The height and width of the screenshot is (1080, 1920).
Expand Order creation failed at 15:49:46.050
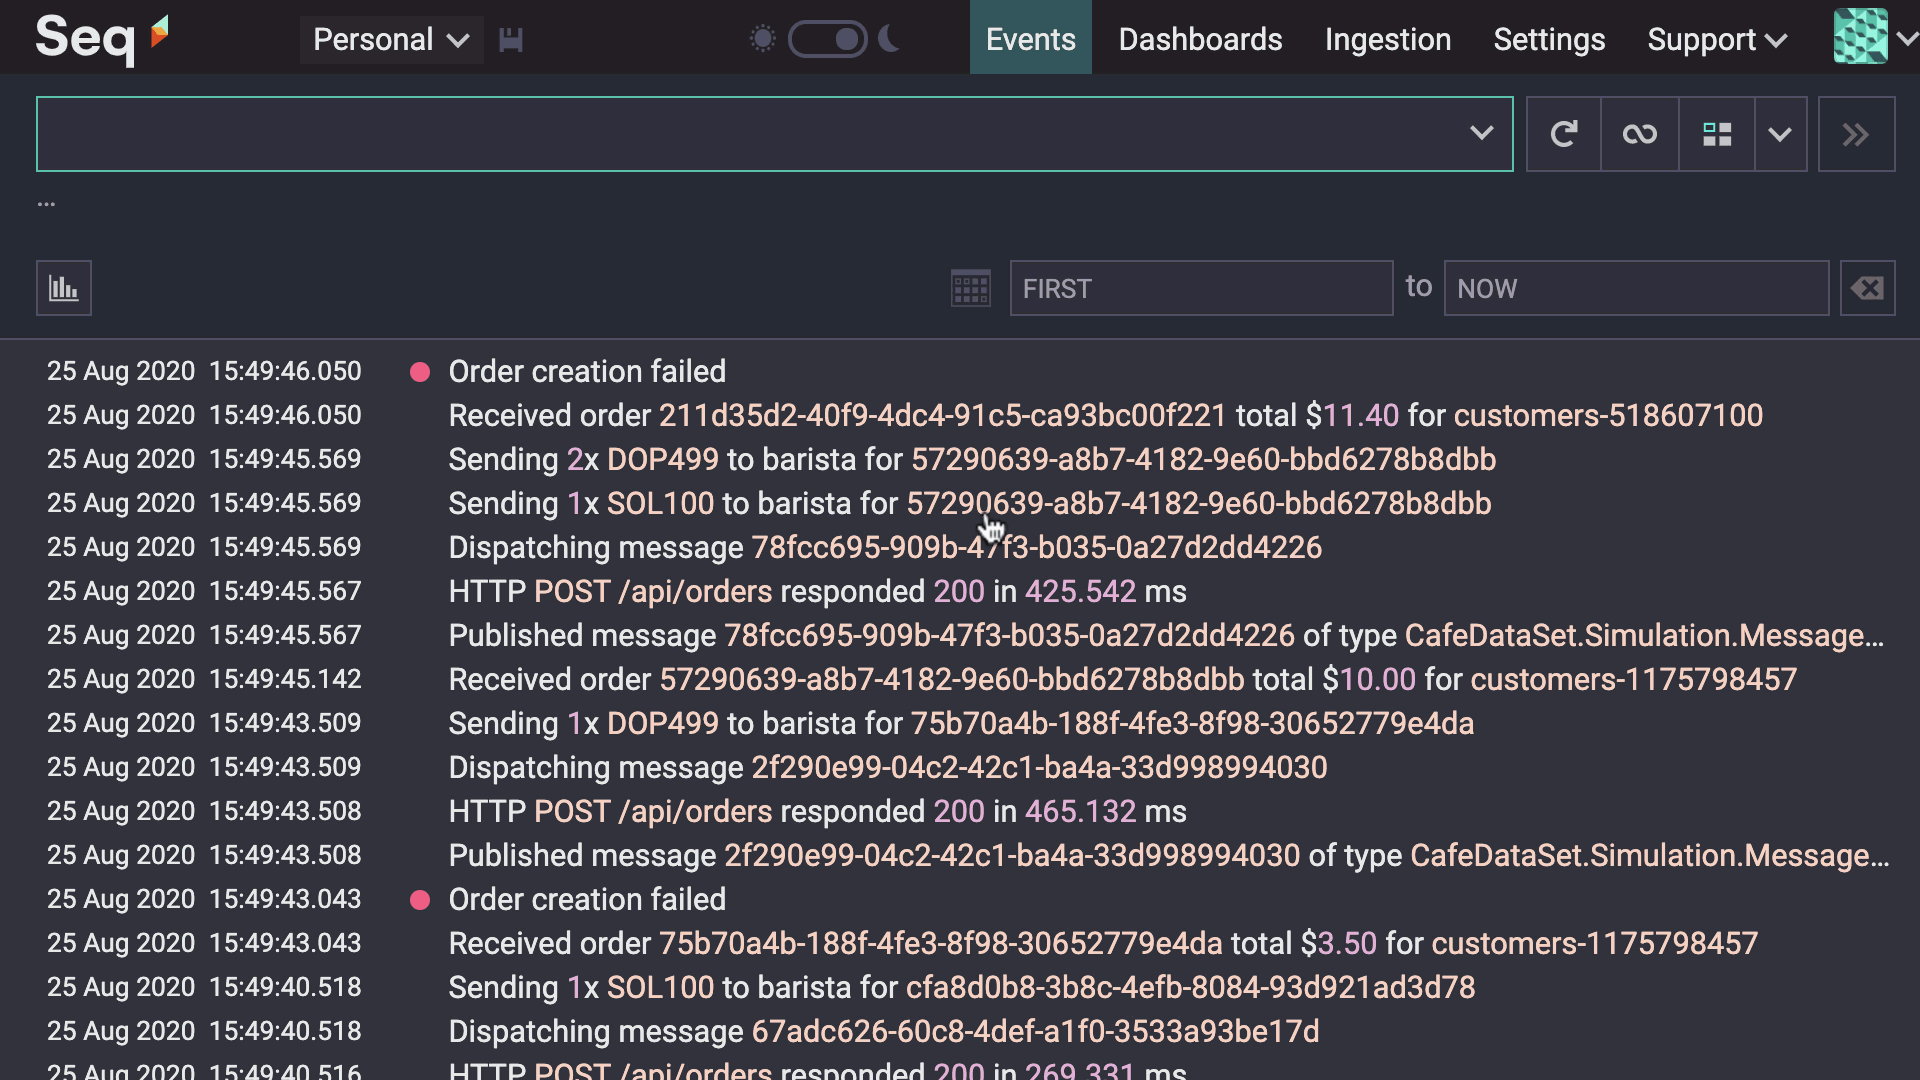pos(587,371)
